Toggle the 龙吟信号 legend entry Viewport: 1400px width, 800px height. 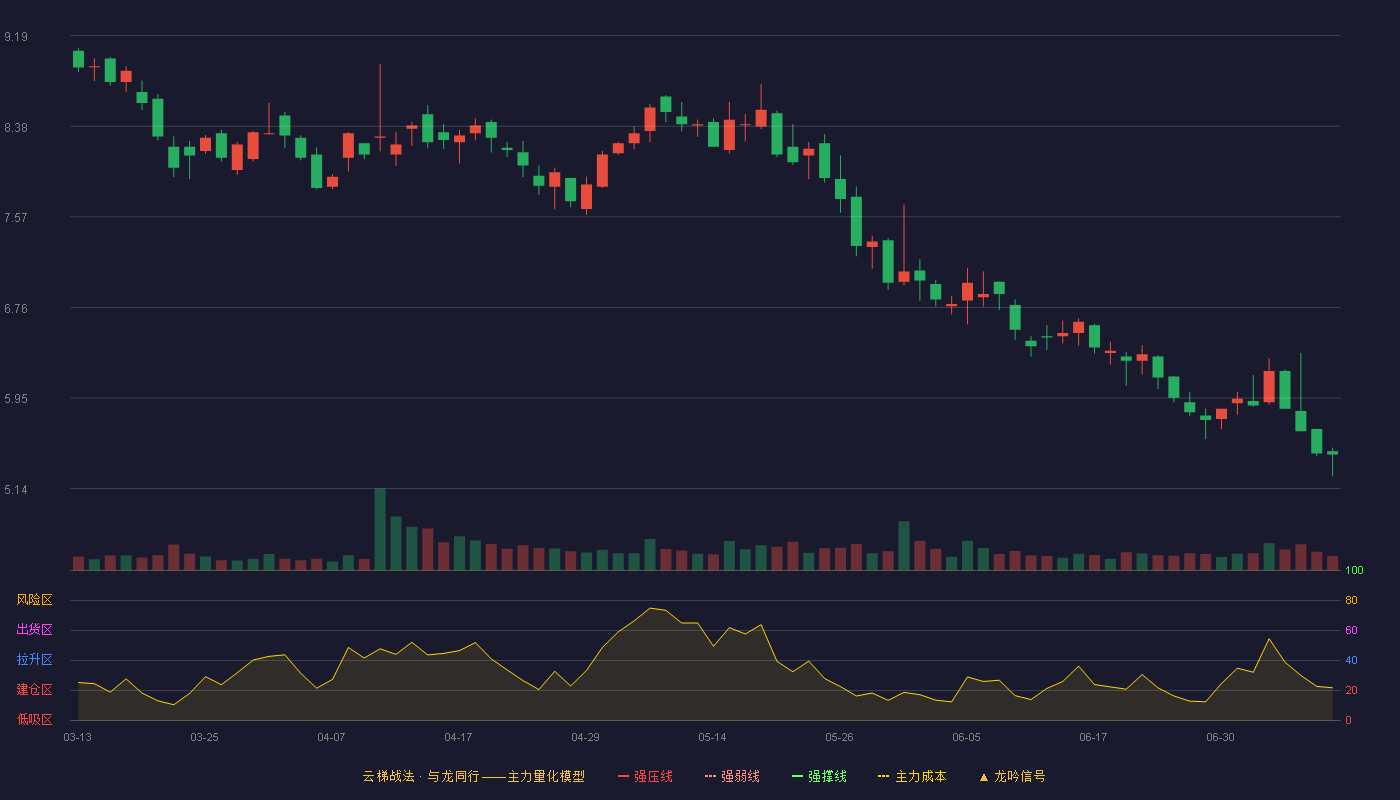point(1012,776)
